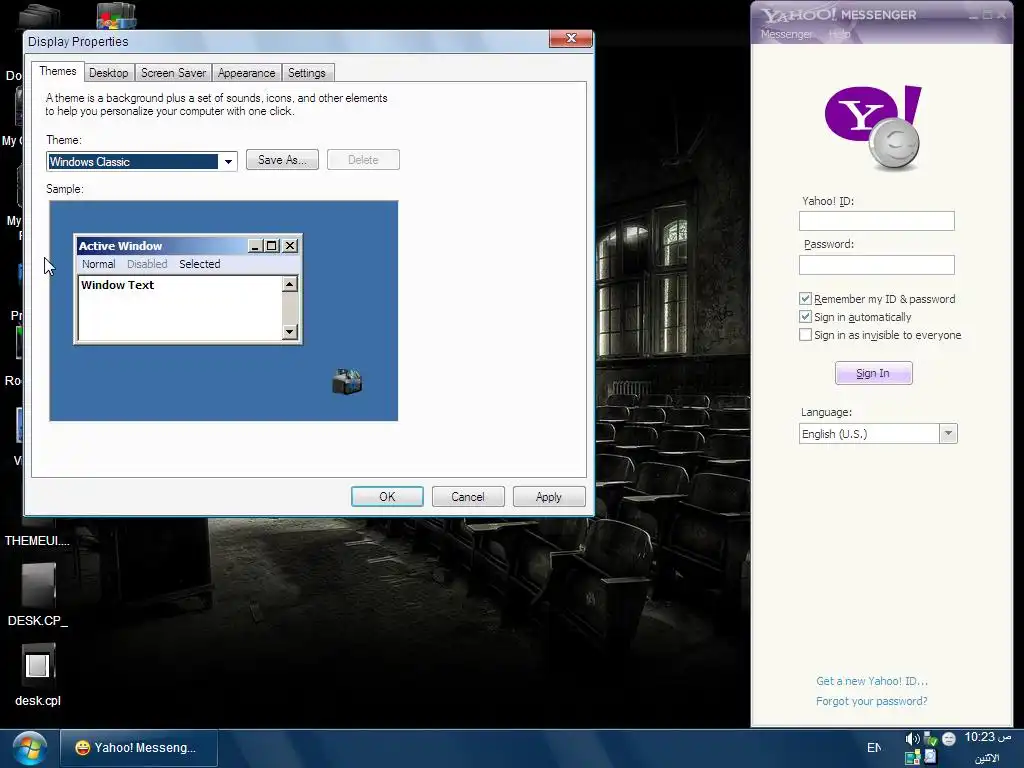Click the sample Active Window close icon
Screen dimensions: 1024x768
tap(290, 246)
